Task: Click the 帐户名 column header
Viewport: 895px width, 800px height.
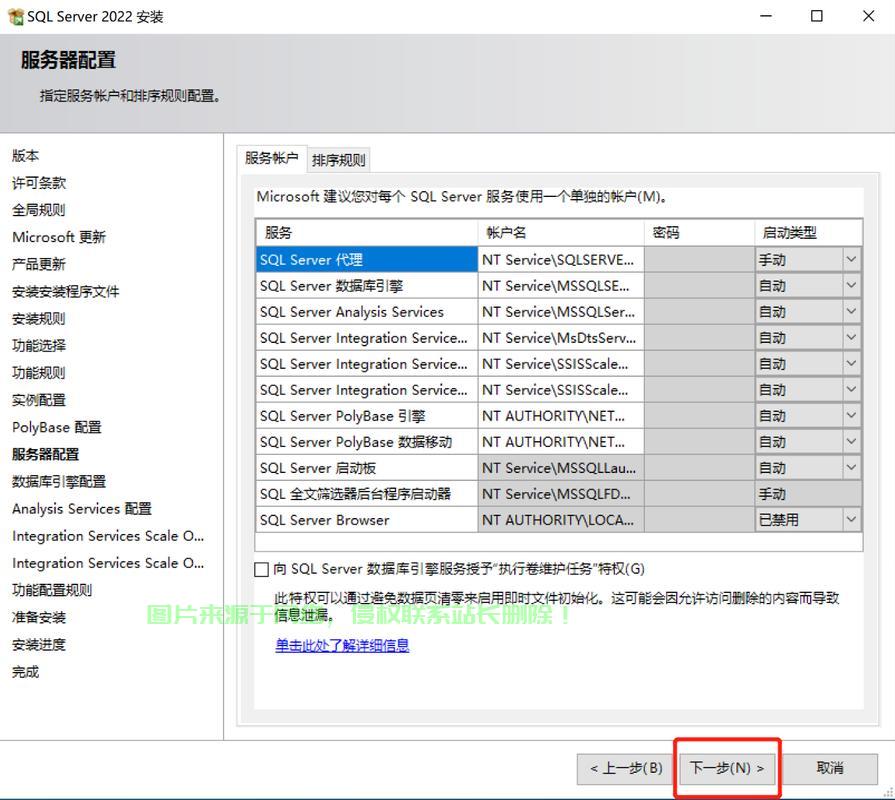Action: (x=561, y=232)
